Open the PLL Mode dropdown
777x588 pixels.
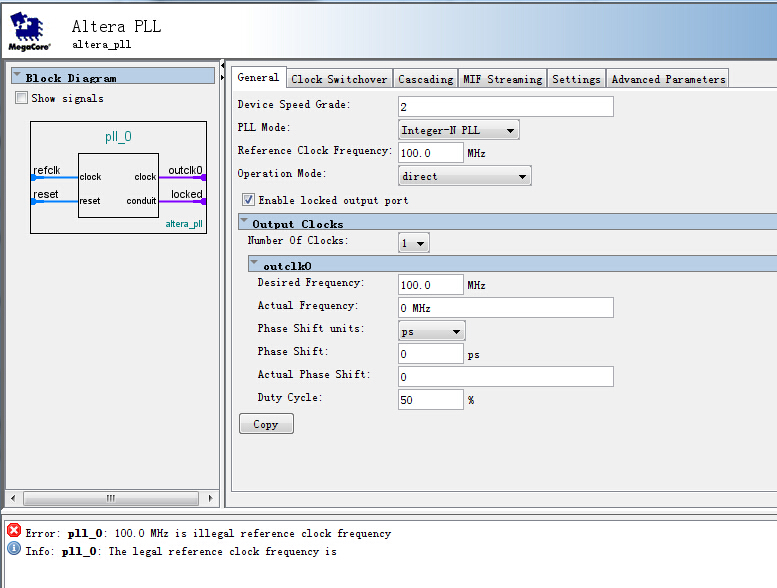pos(458,130)
